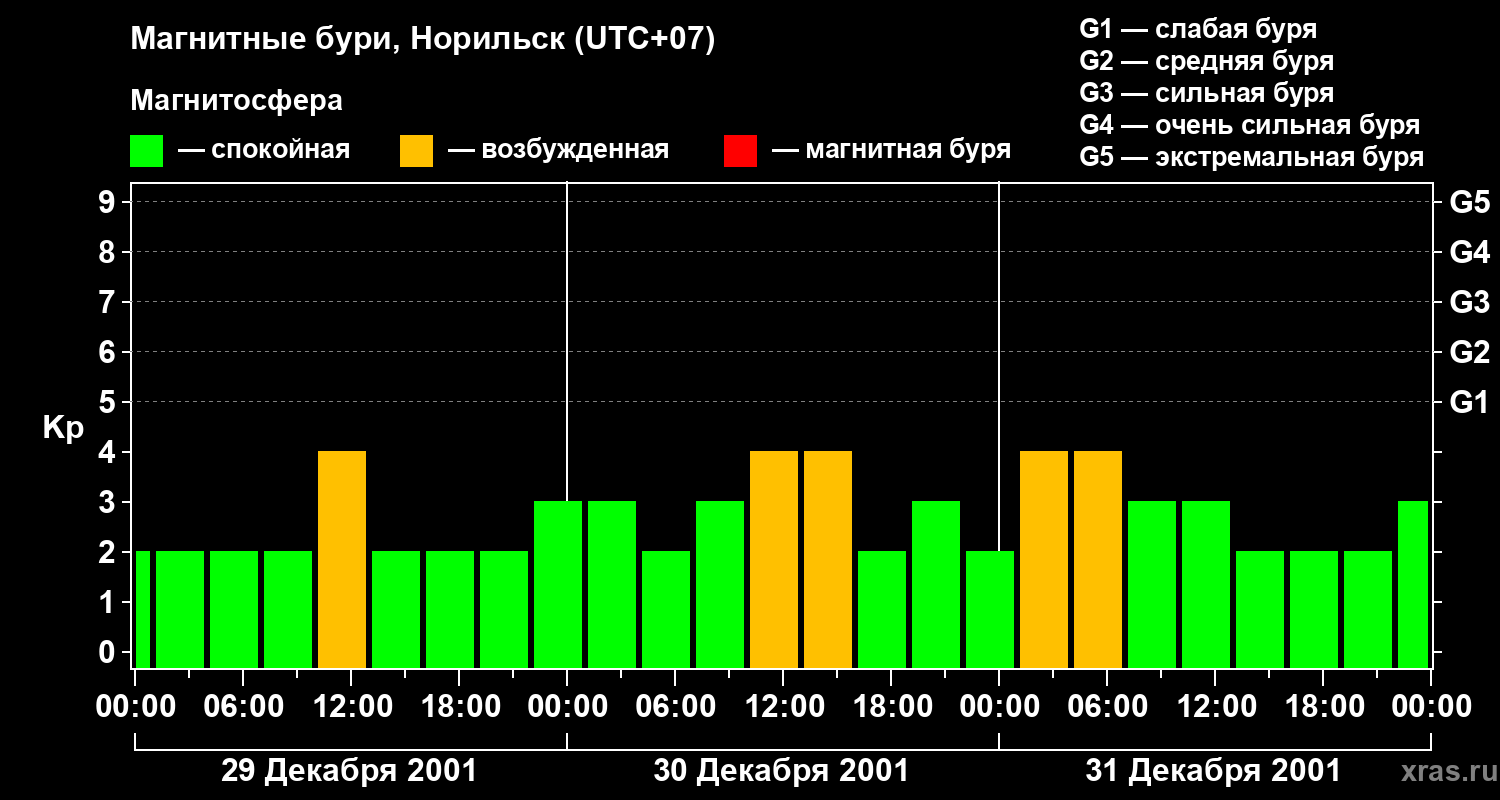Click the Kp axis label
This screenshot has height=800, width=1500.
point(62,428)
